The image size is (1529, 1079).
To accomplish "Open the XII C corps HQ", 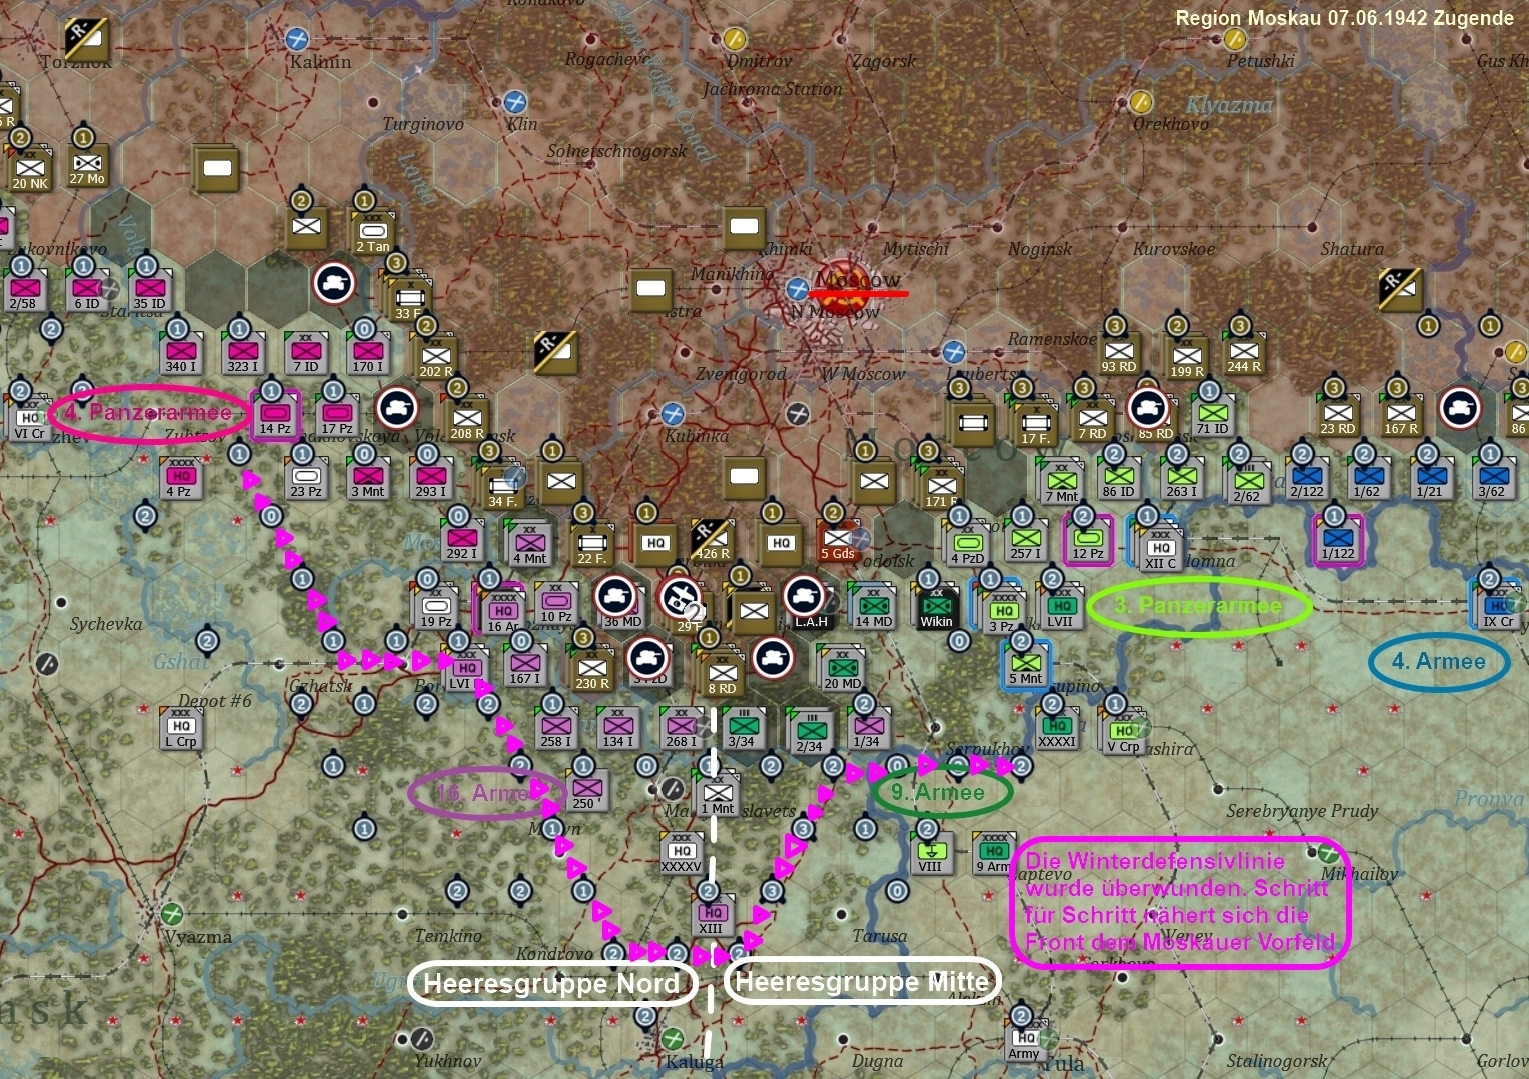I will [x=1161, y=549].
